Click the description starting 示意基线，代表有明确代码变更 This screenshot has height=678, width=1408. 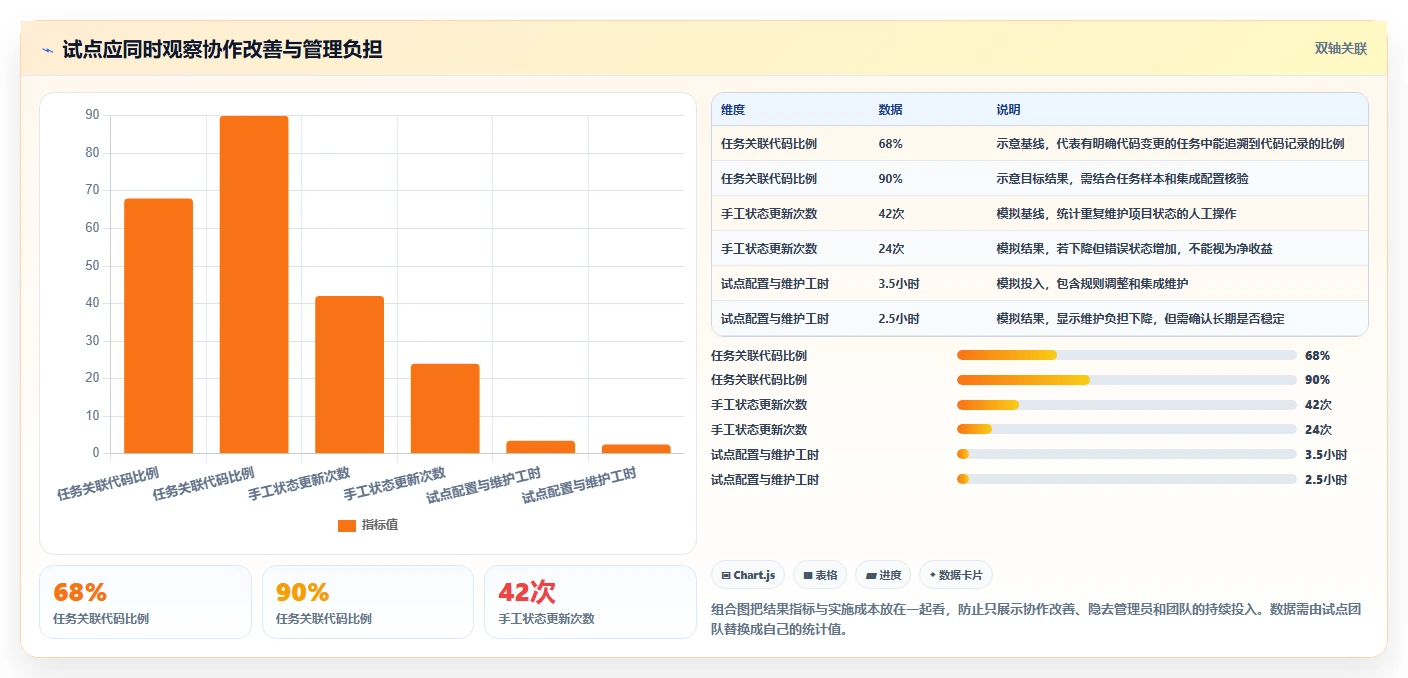1170,144
